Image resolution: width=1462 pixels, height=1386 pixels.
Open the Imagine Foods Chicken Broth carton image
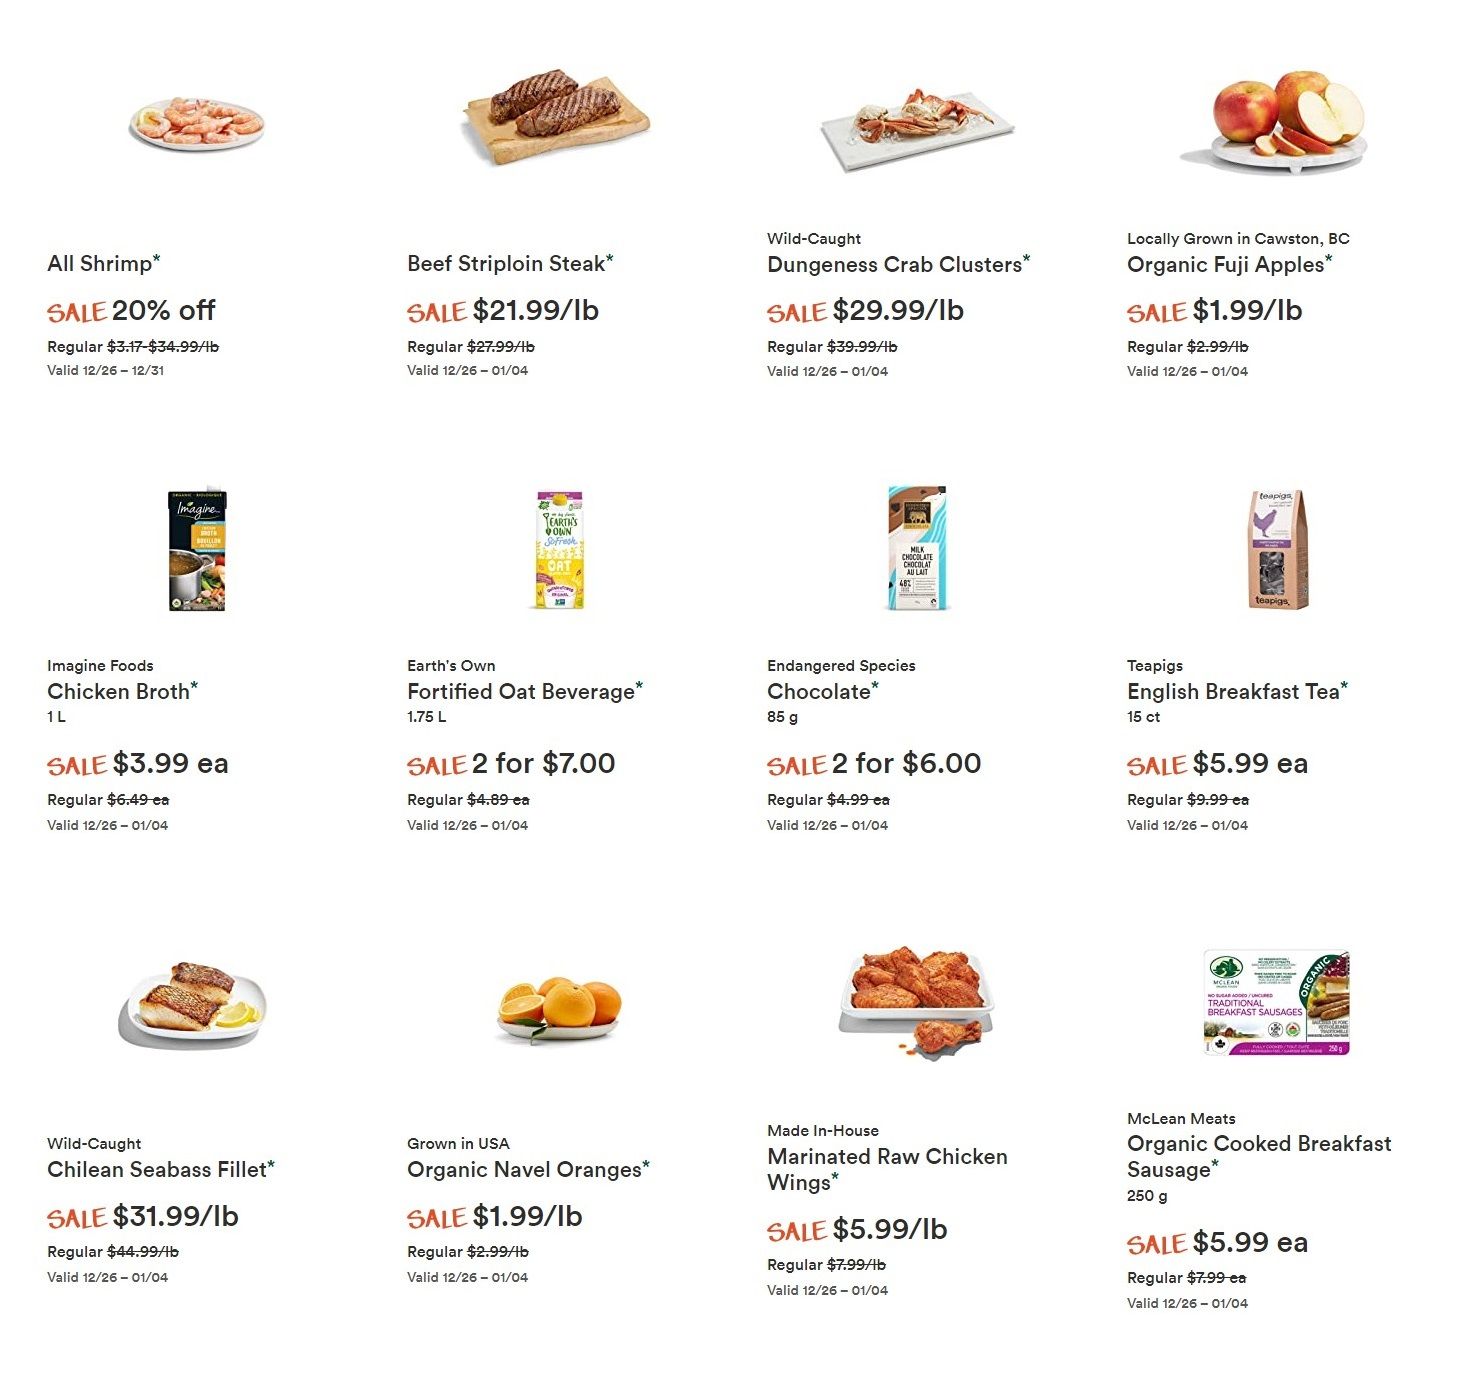point(197,550)
